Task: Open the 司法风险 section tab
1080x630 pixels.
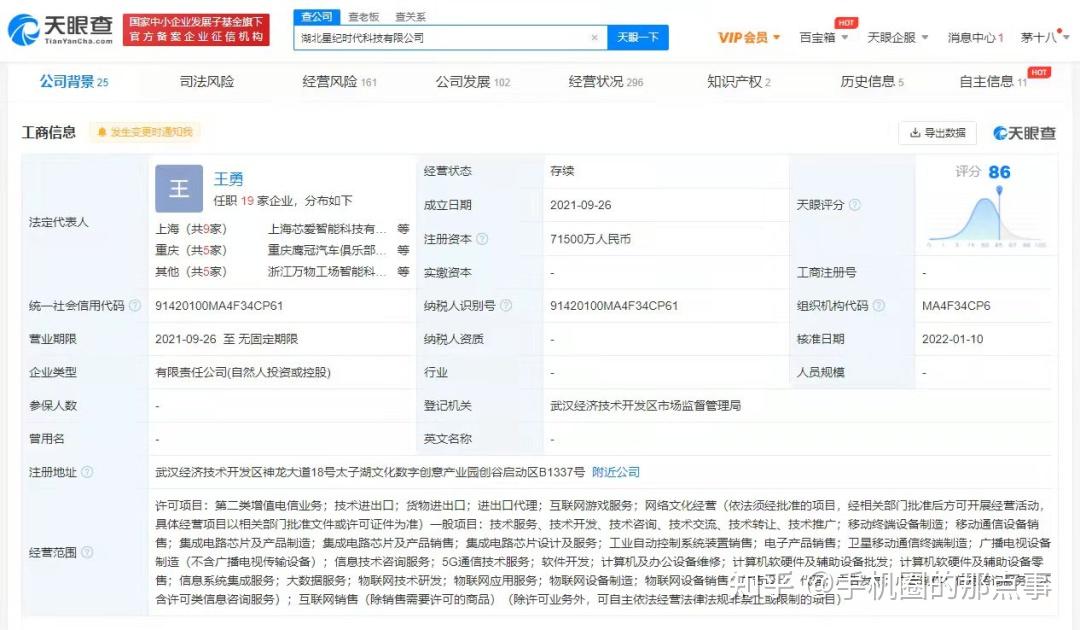Action: 207,82
